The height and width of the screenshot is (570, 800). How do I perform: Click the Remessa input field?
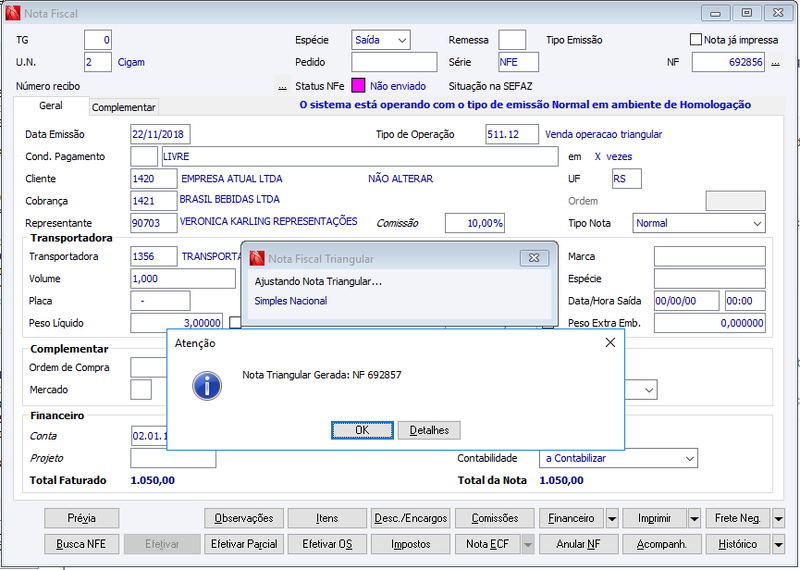tap(512, 40)
